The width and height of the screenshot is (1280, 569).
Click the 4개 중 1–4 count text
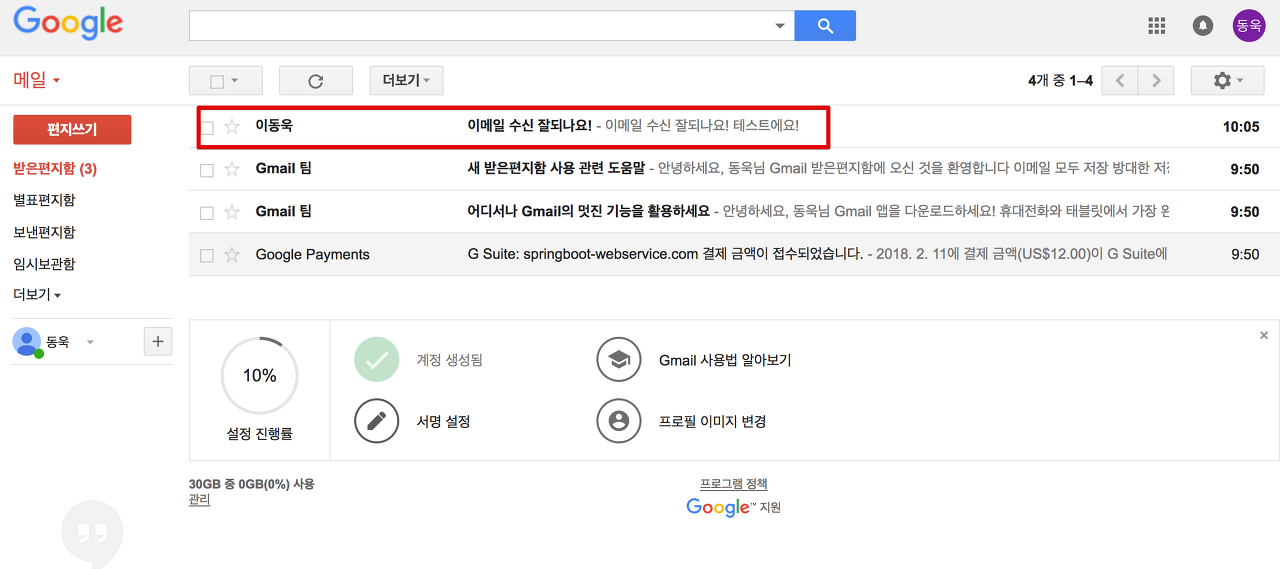(1060, 81)
